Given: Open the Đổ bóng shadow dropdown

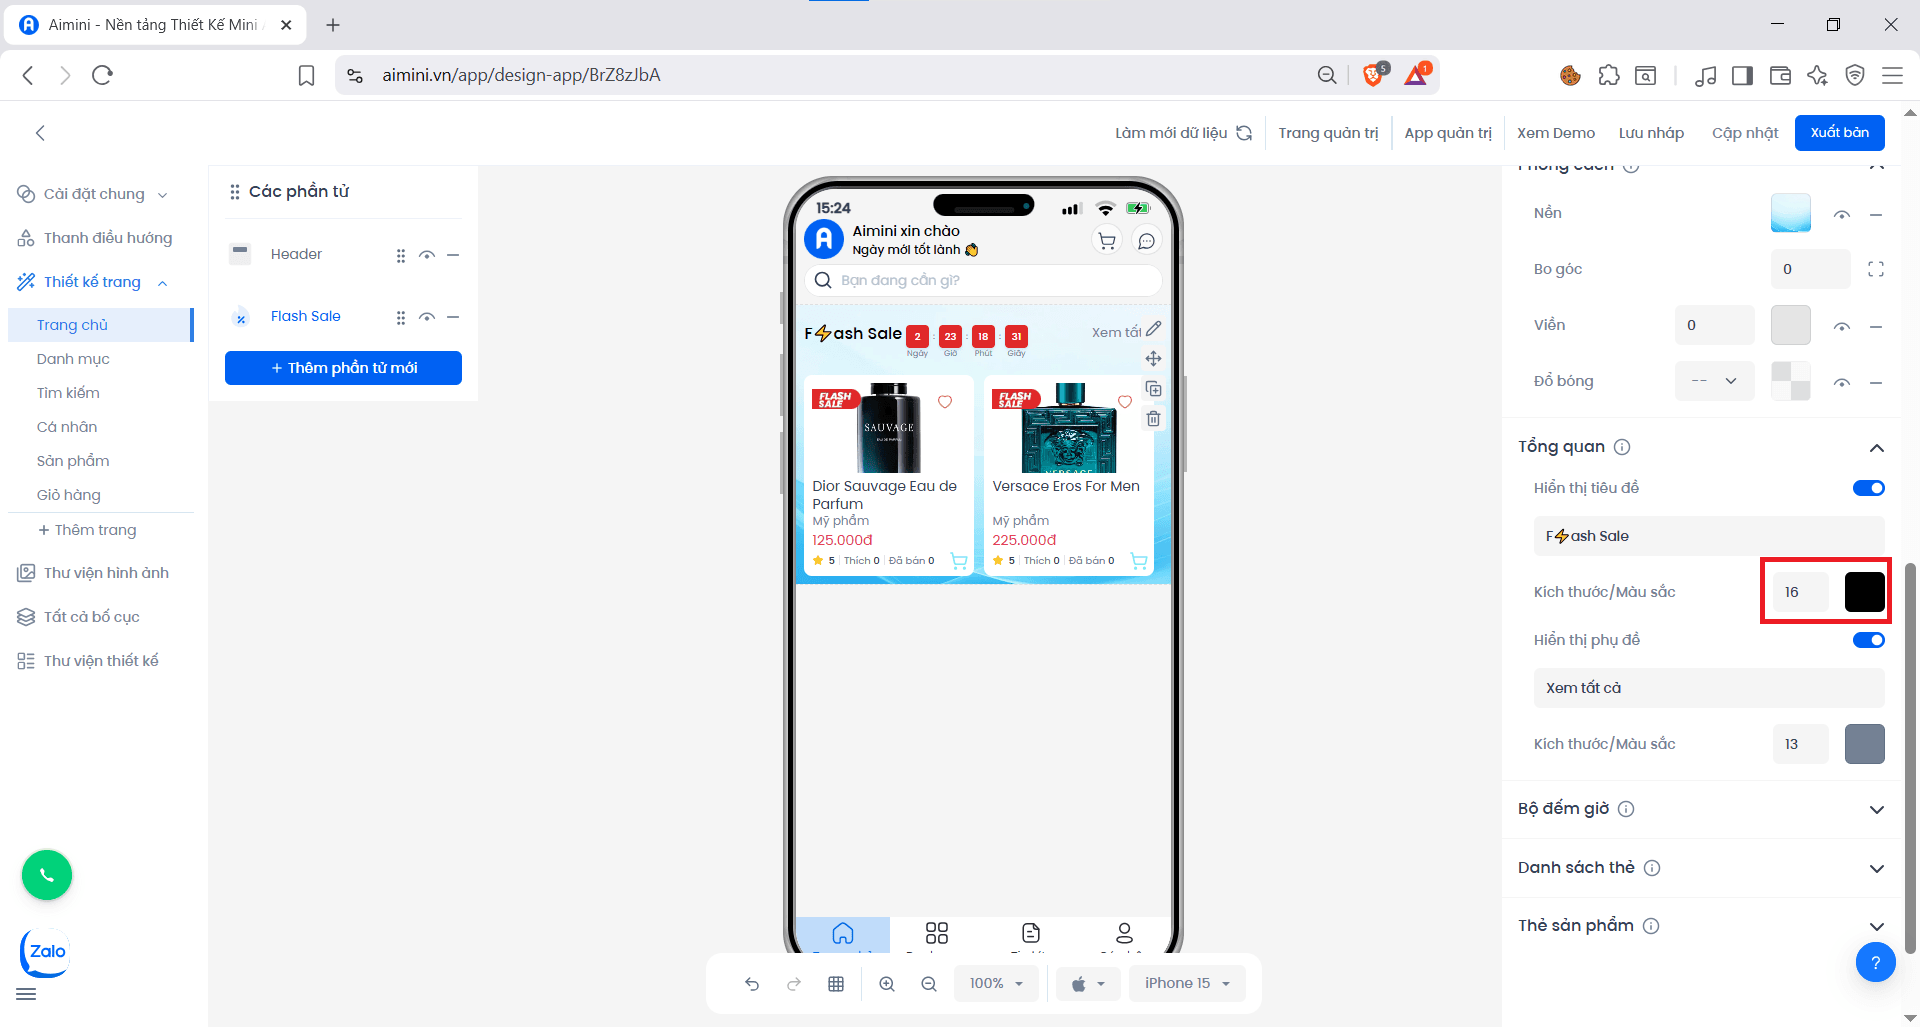Looking at the screenshot, I should 1714,381.
